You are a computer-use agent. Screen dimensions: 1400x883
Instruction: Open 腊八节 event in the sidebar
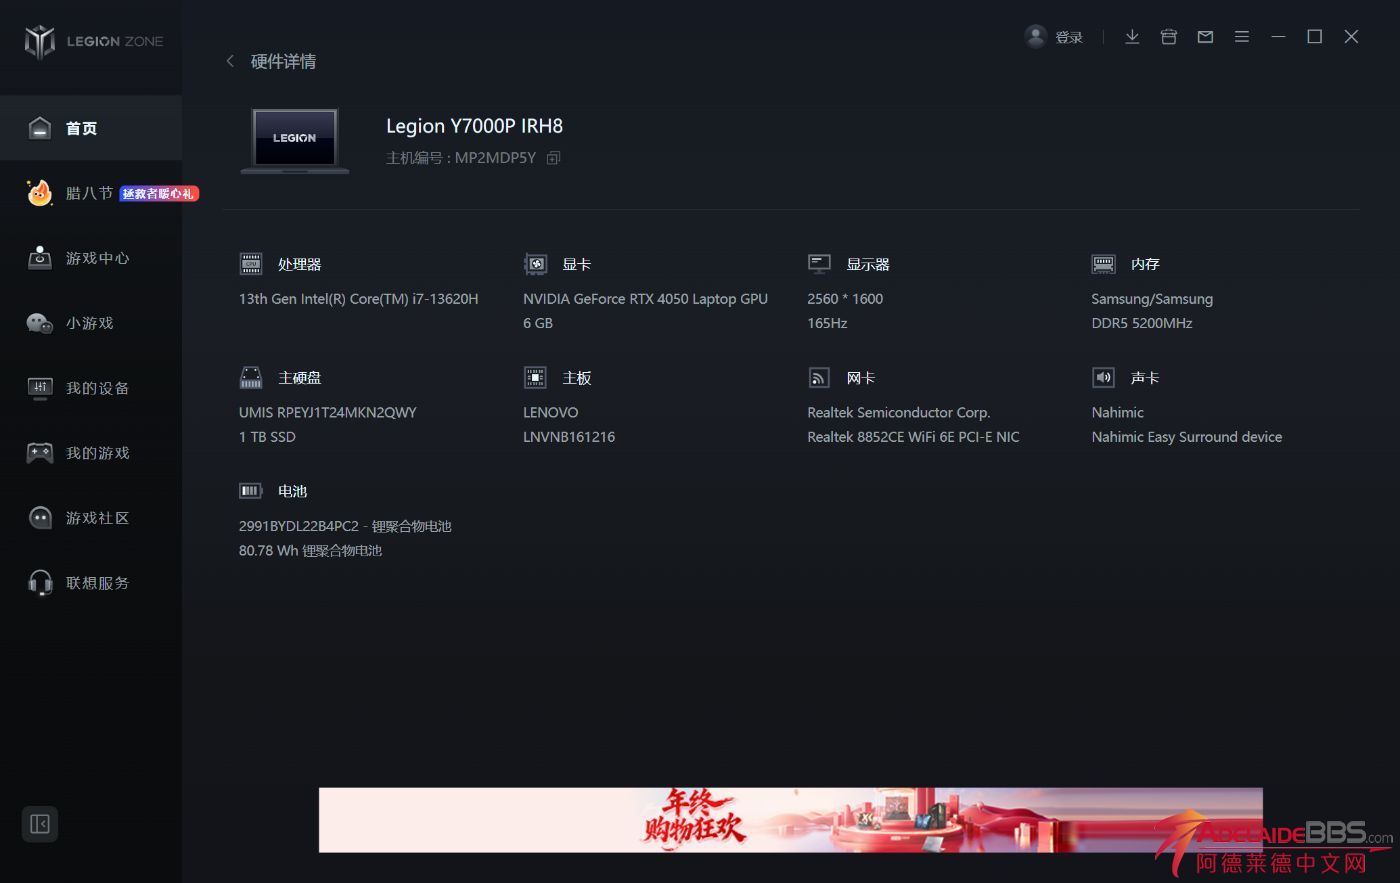click(89, 193)
